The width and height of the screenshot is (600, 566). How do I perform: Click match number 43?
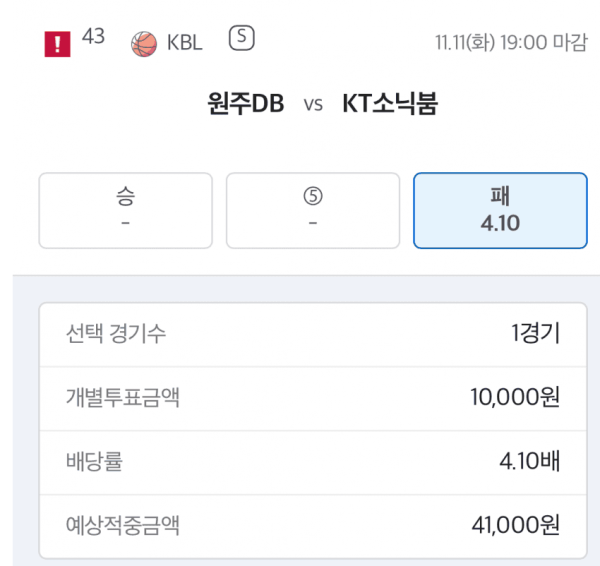pos(94,37)
